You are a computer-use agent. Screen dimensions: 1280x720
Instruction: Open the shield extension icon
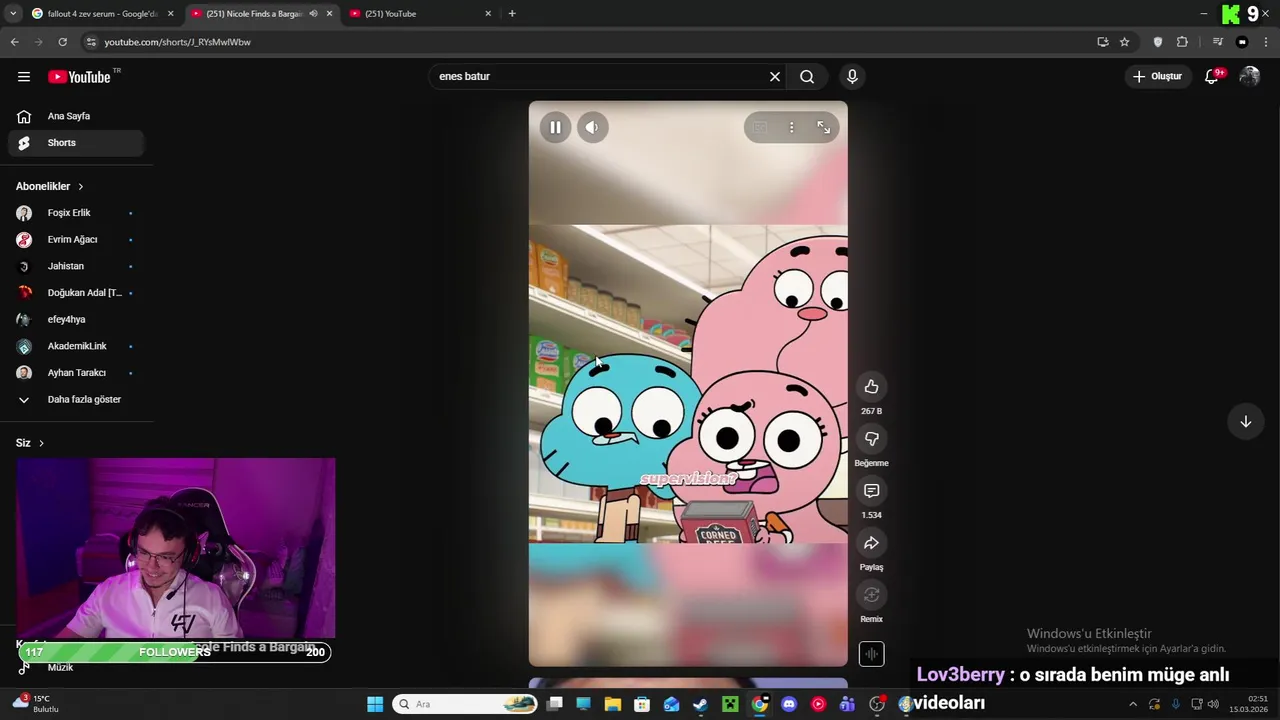tap(1158, 42)
